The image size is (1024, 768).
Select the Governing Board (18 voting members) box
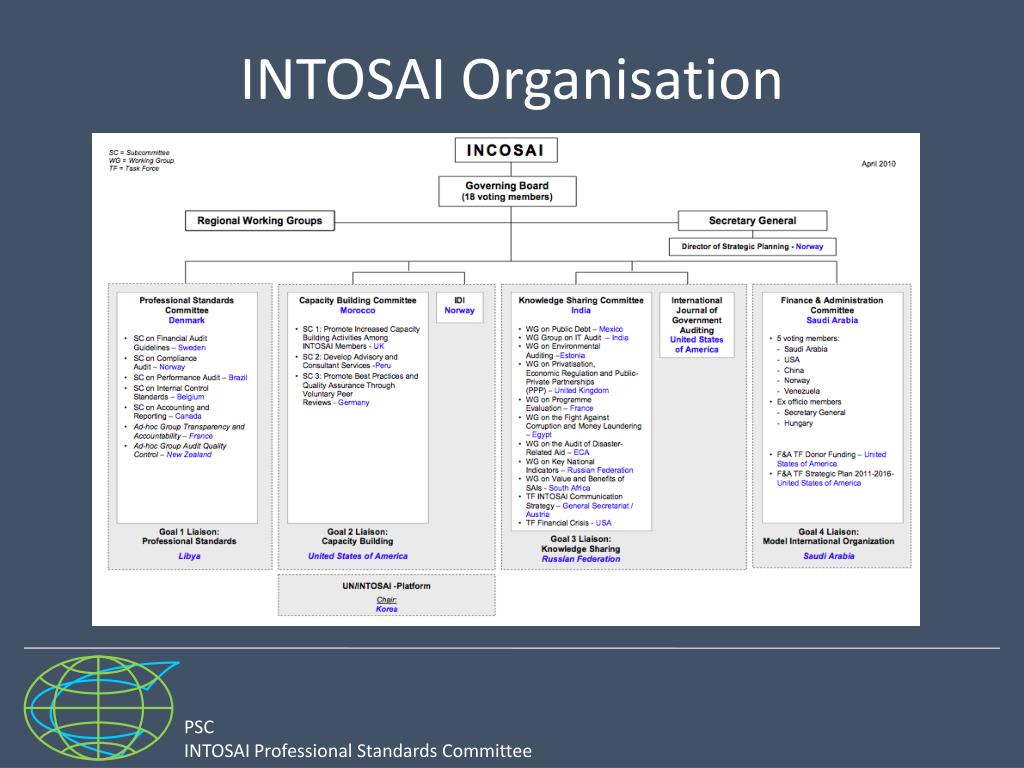(x=507, y=191)
